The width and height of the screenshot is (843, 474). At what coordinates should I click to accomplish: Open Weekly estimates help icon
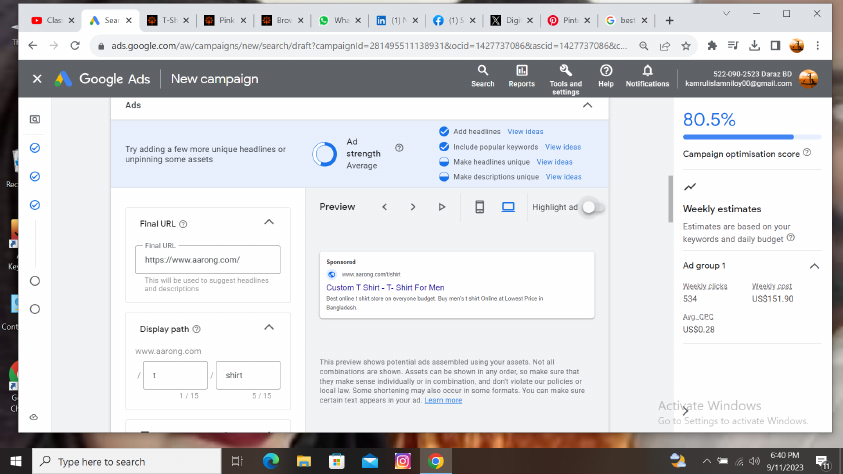[x=790, y=238]
